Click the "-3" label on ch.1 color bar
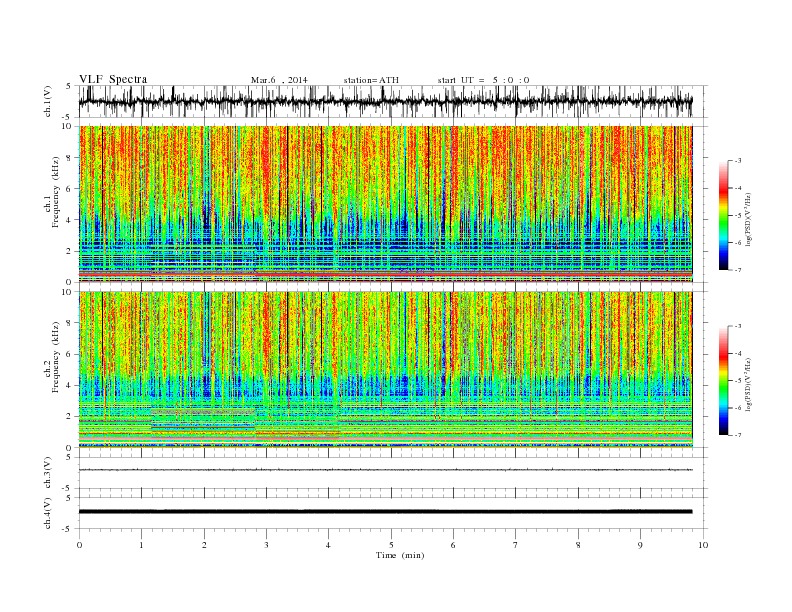 [x=738, y=161]
